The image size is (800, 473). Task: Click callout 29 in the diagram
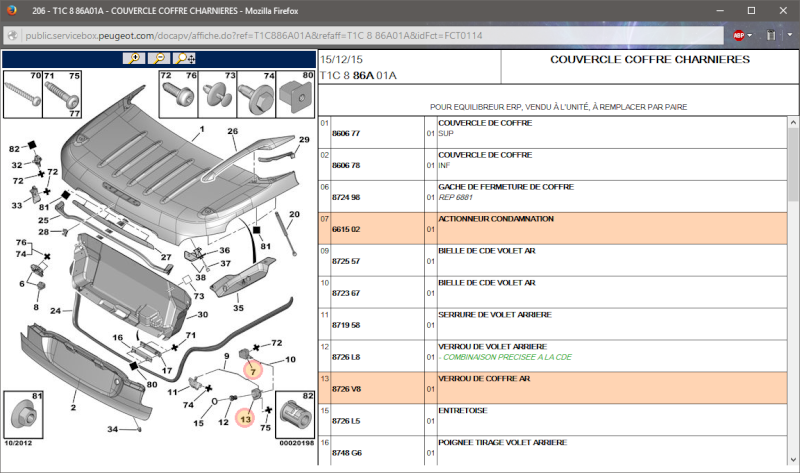(x=304, y=139)
